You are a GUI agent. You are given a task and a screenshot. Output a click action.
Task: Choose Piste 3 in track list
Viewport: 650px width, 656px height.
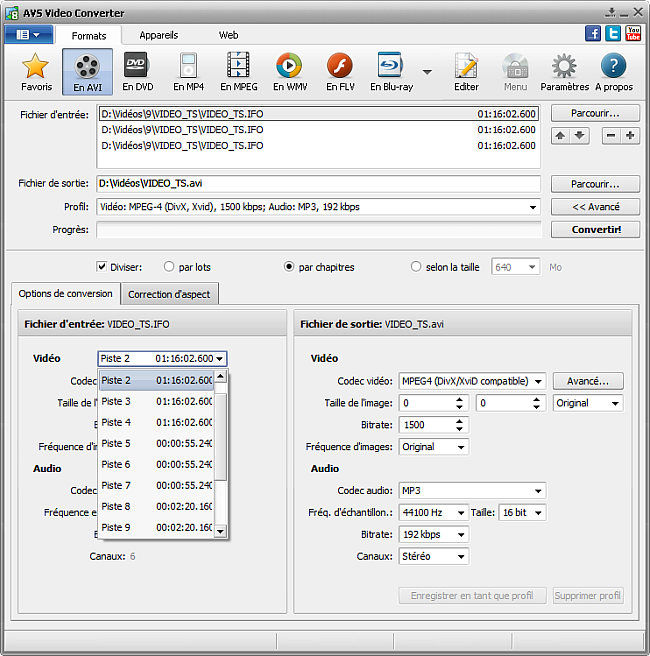coord(156,402)
